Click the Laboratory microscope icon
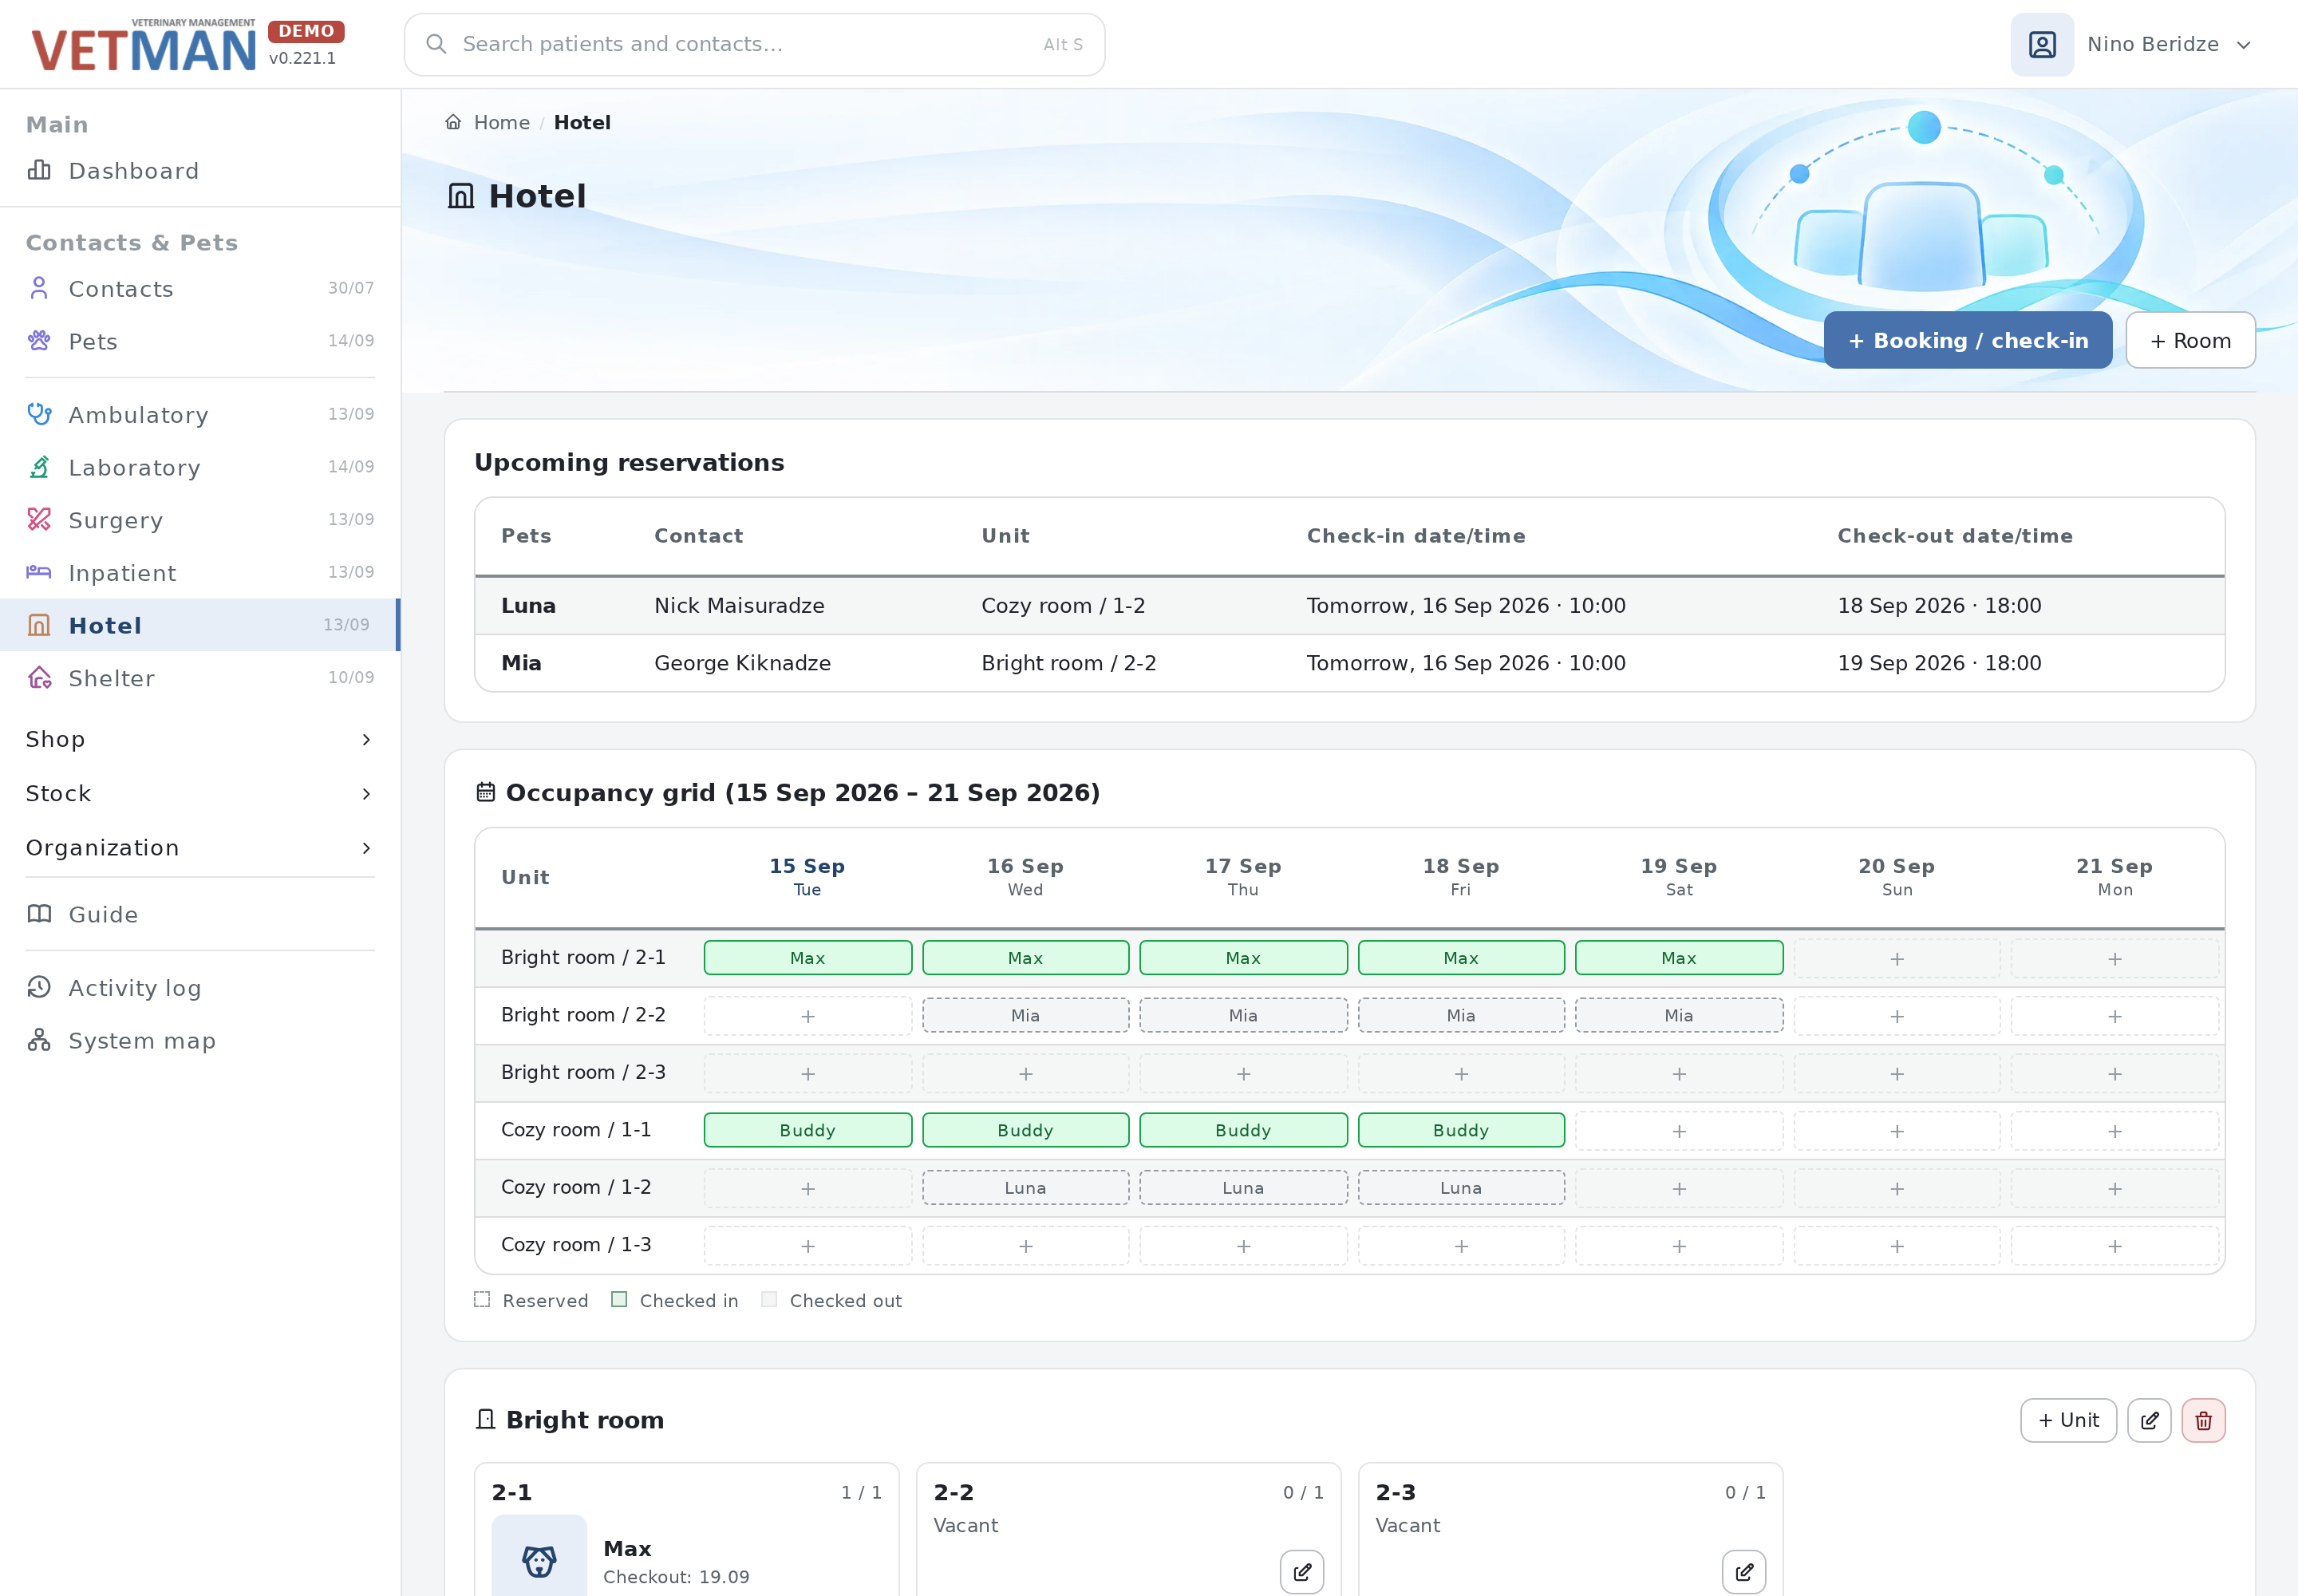The image size is (2298, 1596). (x=39, y=467)
